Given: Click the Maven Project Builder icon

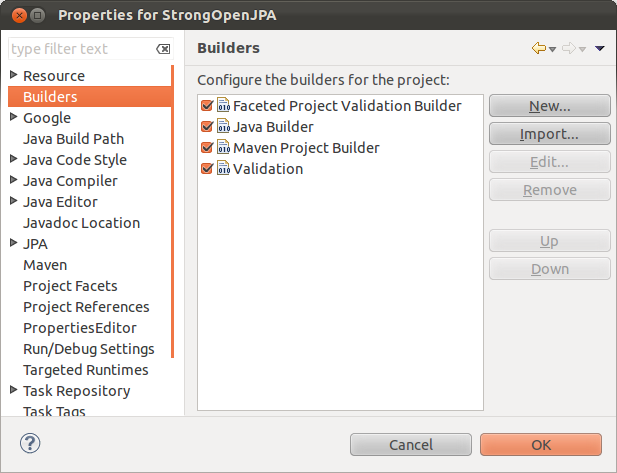Looking at the screenshot, I should [224, 148].
